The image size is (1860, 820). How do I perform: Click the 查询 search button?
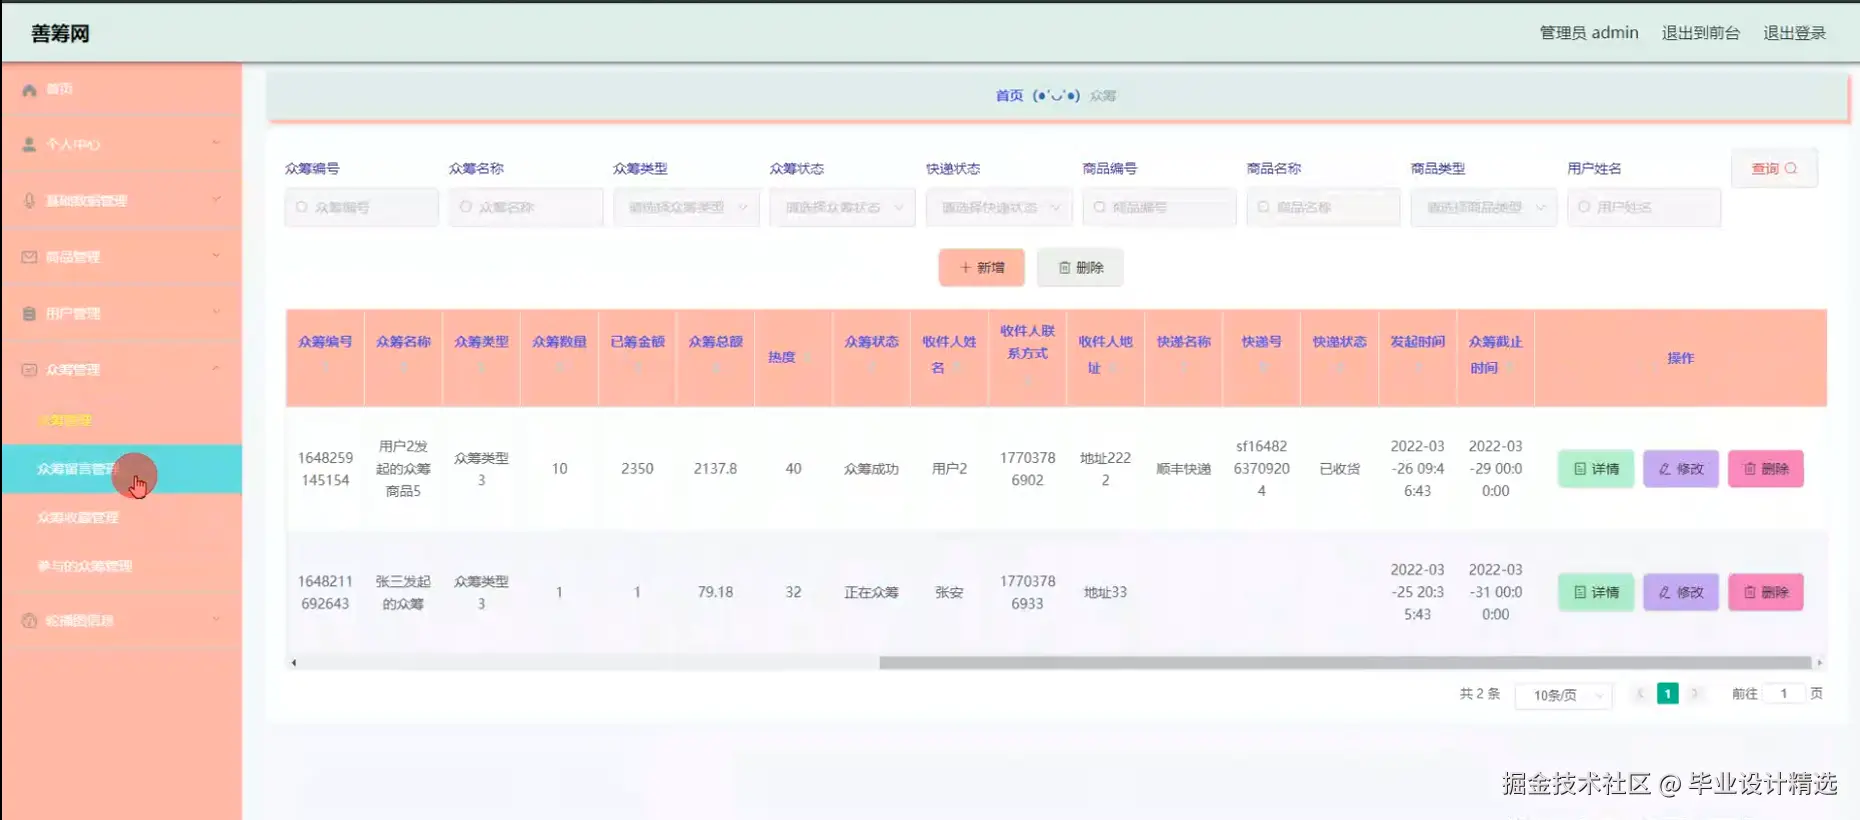click(x=1774, y=168)
